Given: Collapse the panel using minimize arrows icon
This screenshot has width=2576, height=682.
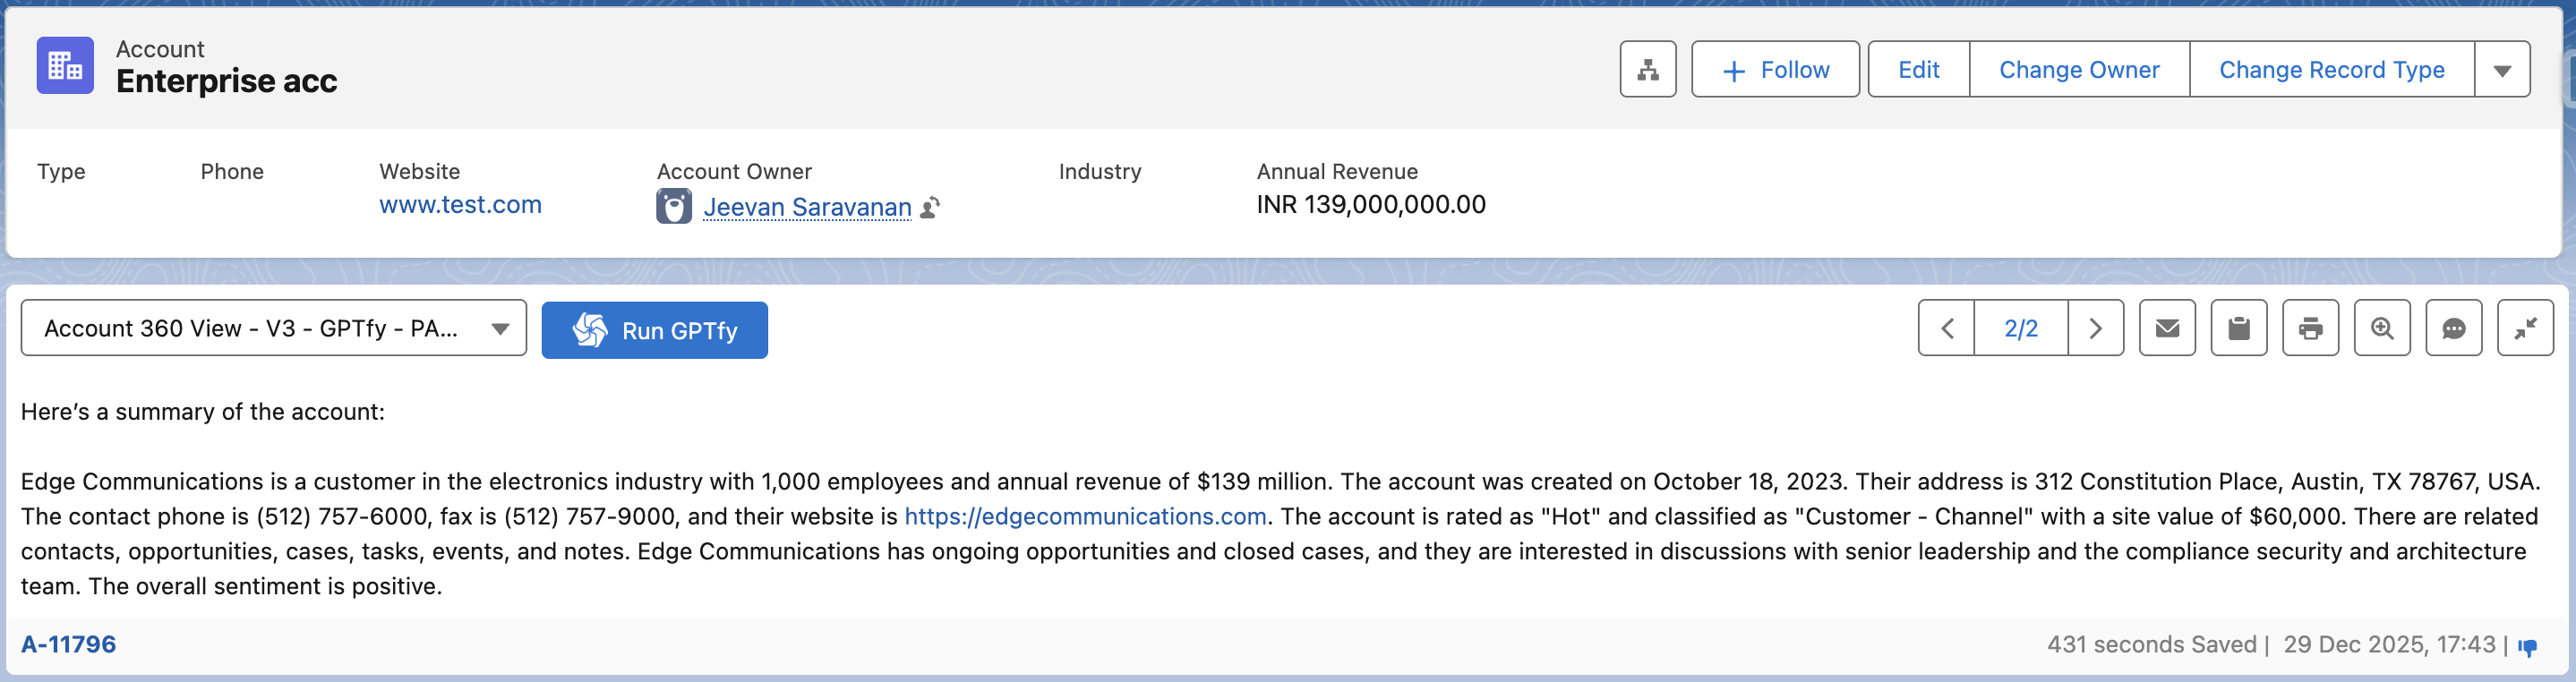Looking at the screenshot, I should (2524, 328).
